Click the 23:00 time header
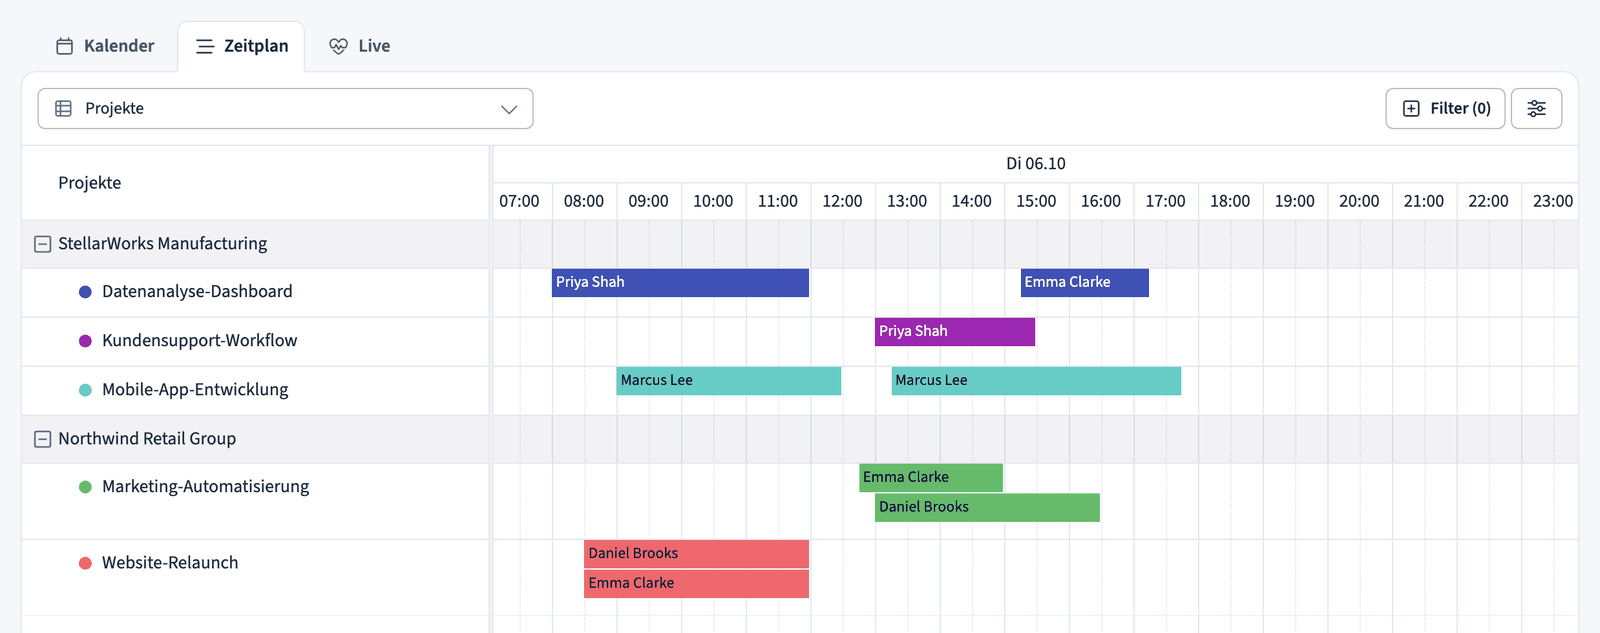1600x633 pixels. click(1553, 202)
